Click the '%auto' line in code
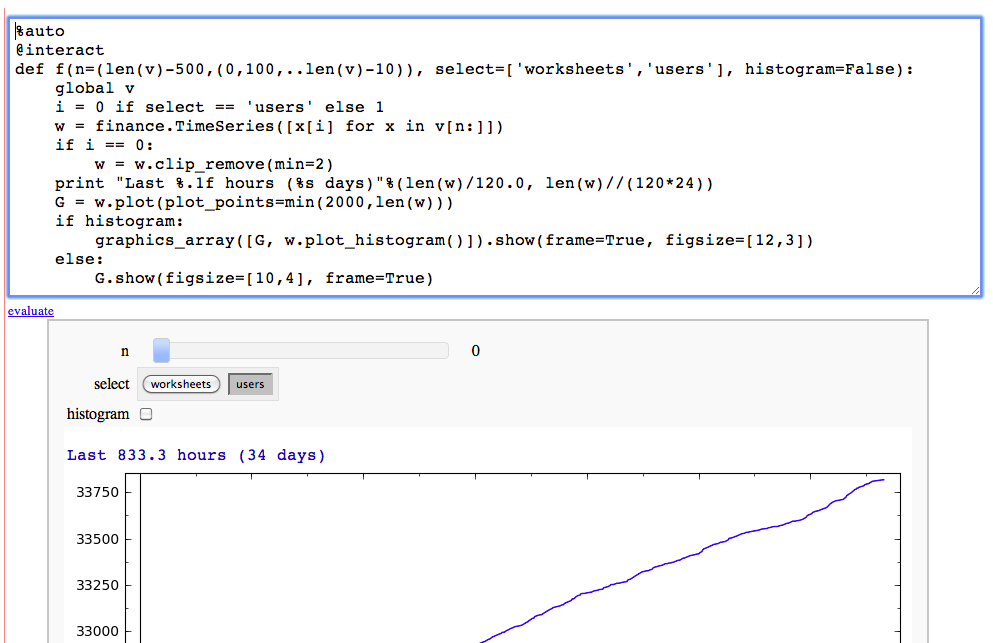The image size is (993, 643). 40,31
